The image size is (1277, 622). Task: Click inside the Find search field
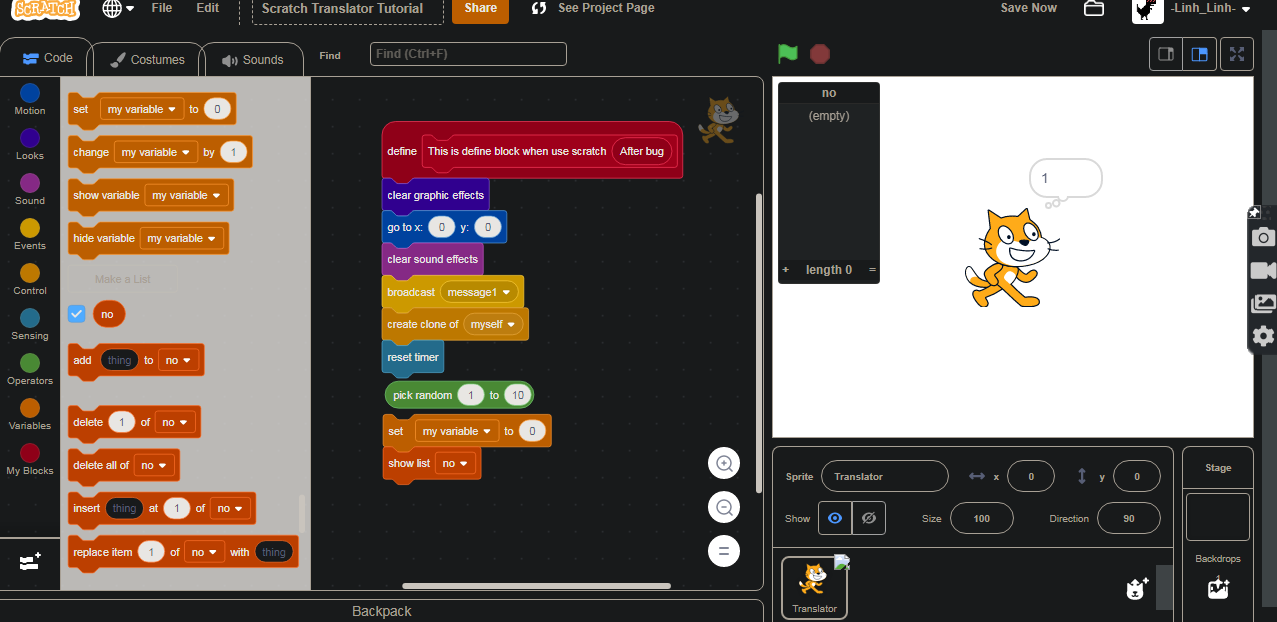point(467,53)
